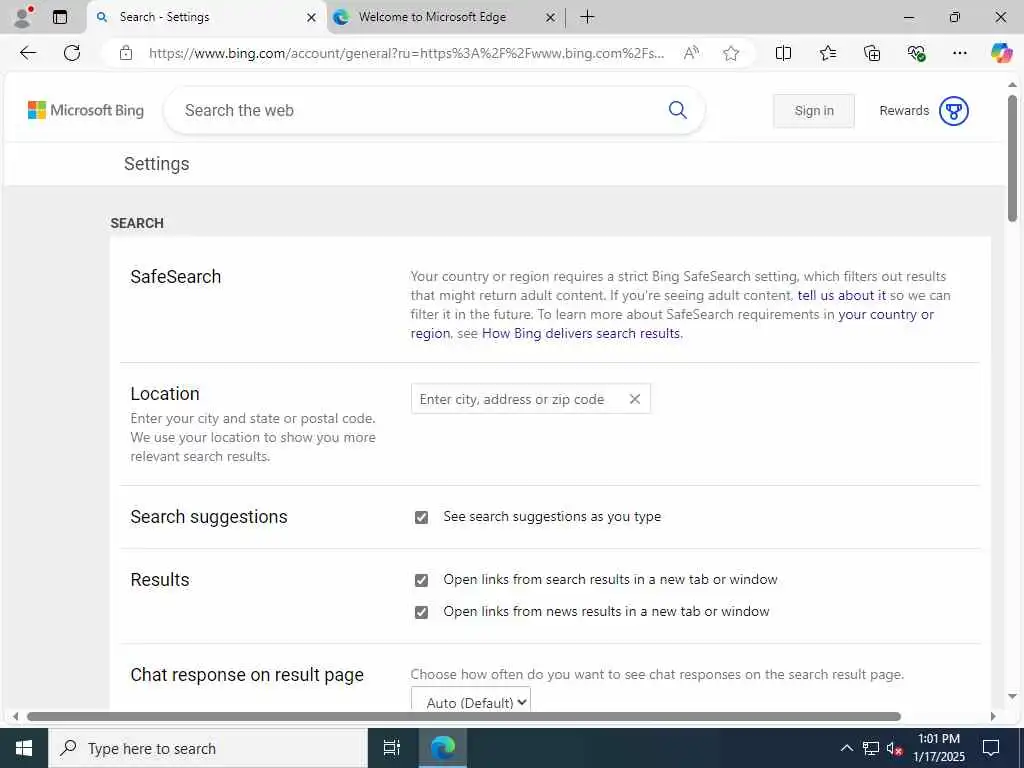Uncheck See search suggestions as you type

click(421, 517)
